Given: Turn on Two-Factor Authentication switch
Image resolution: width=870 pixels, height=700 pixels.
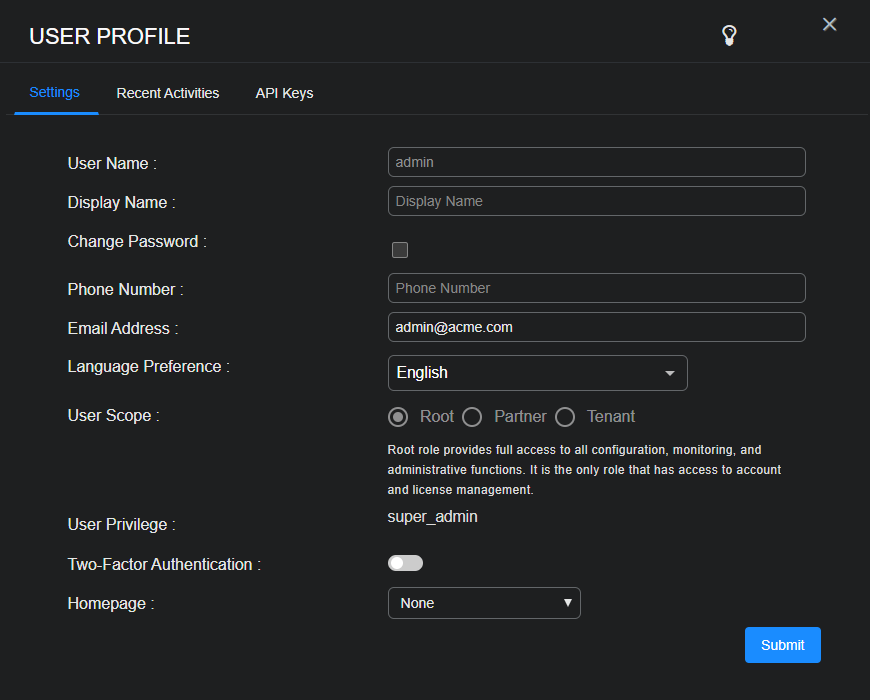Looking at the screenshot, I should coord(405,563).
